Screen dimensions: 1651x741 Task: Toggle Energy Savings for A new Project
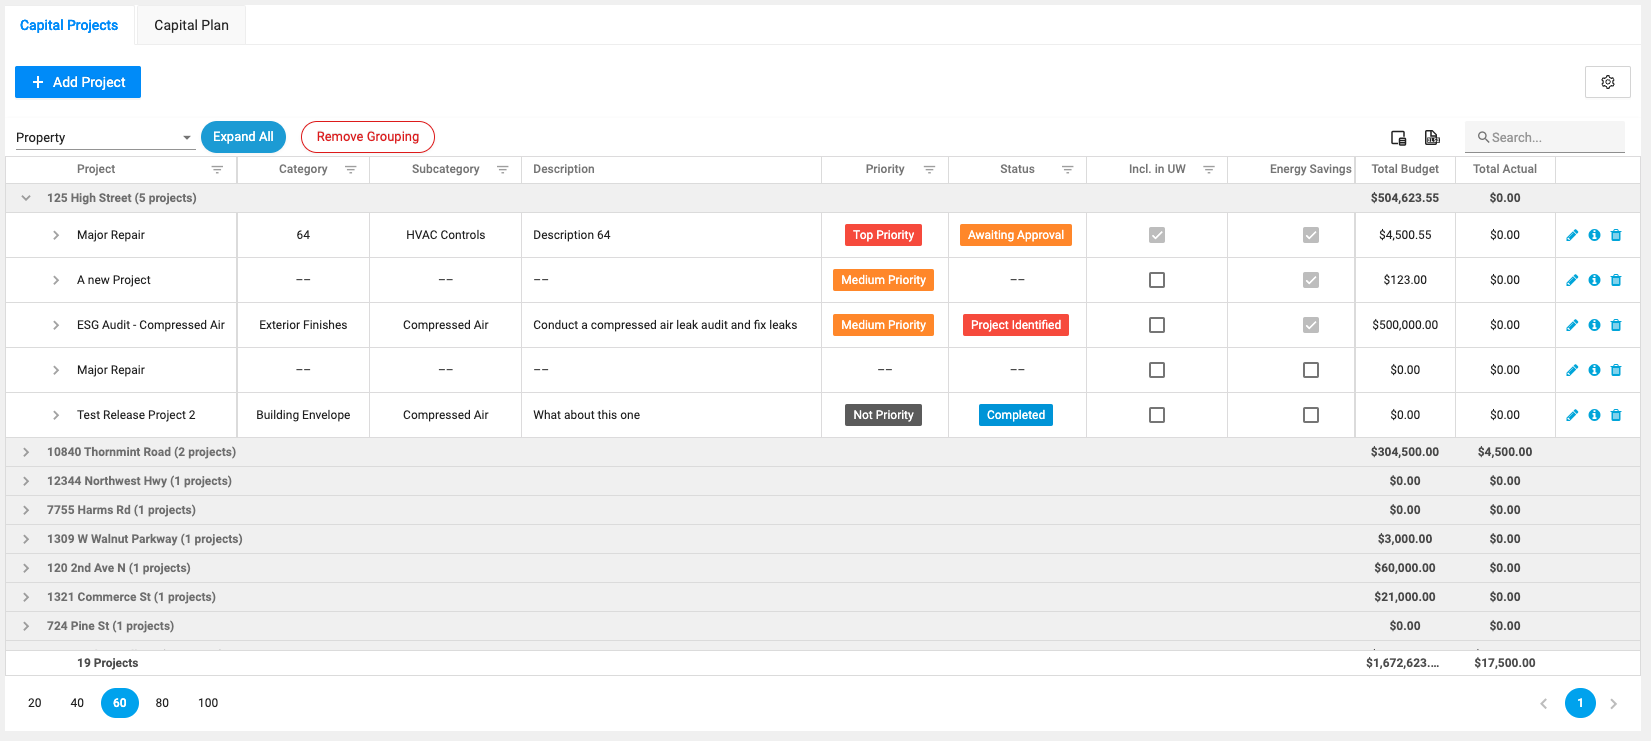tap(1311, 280)
